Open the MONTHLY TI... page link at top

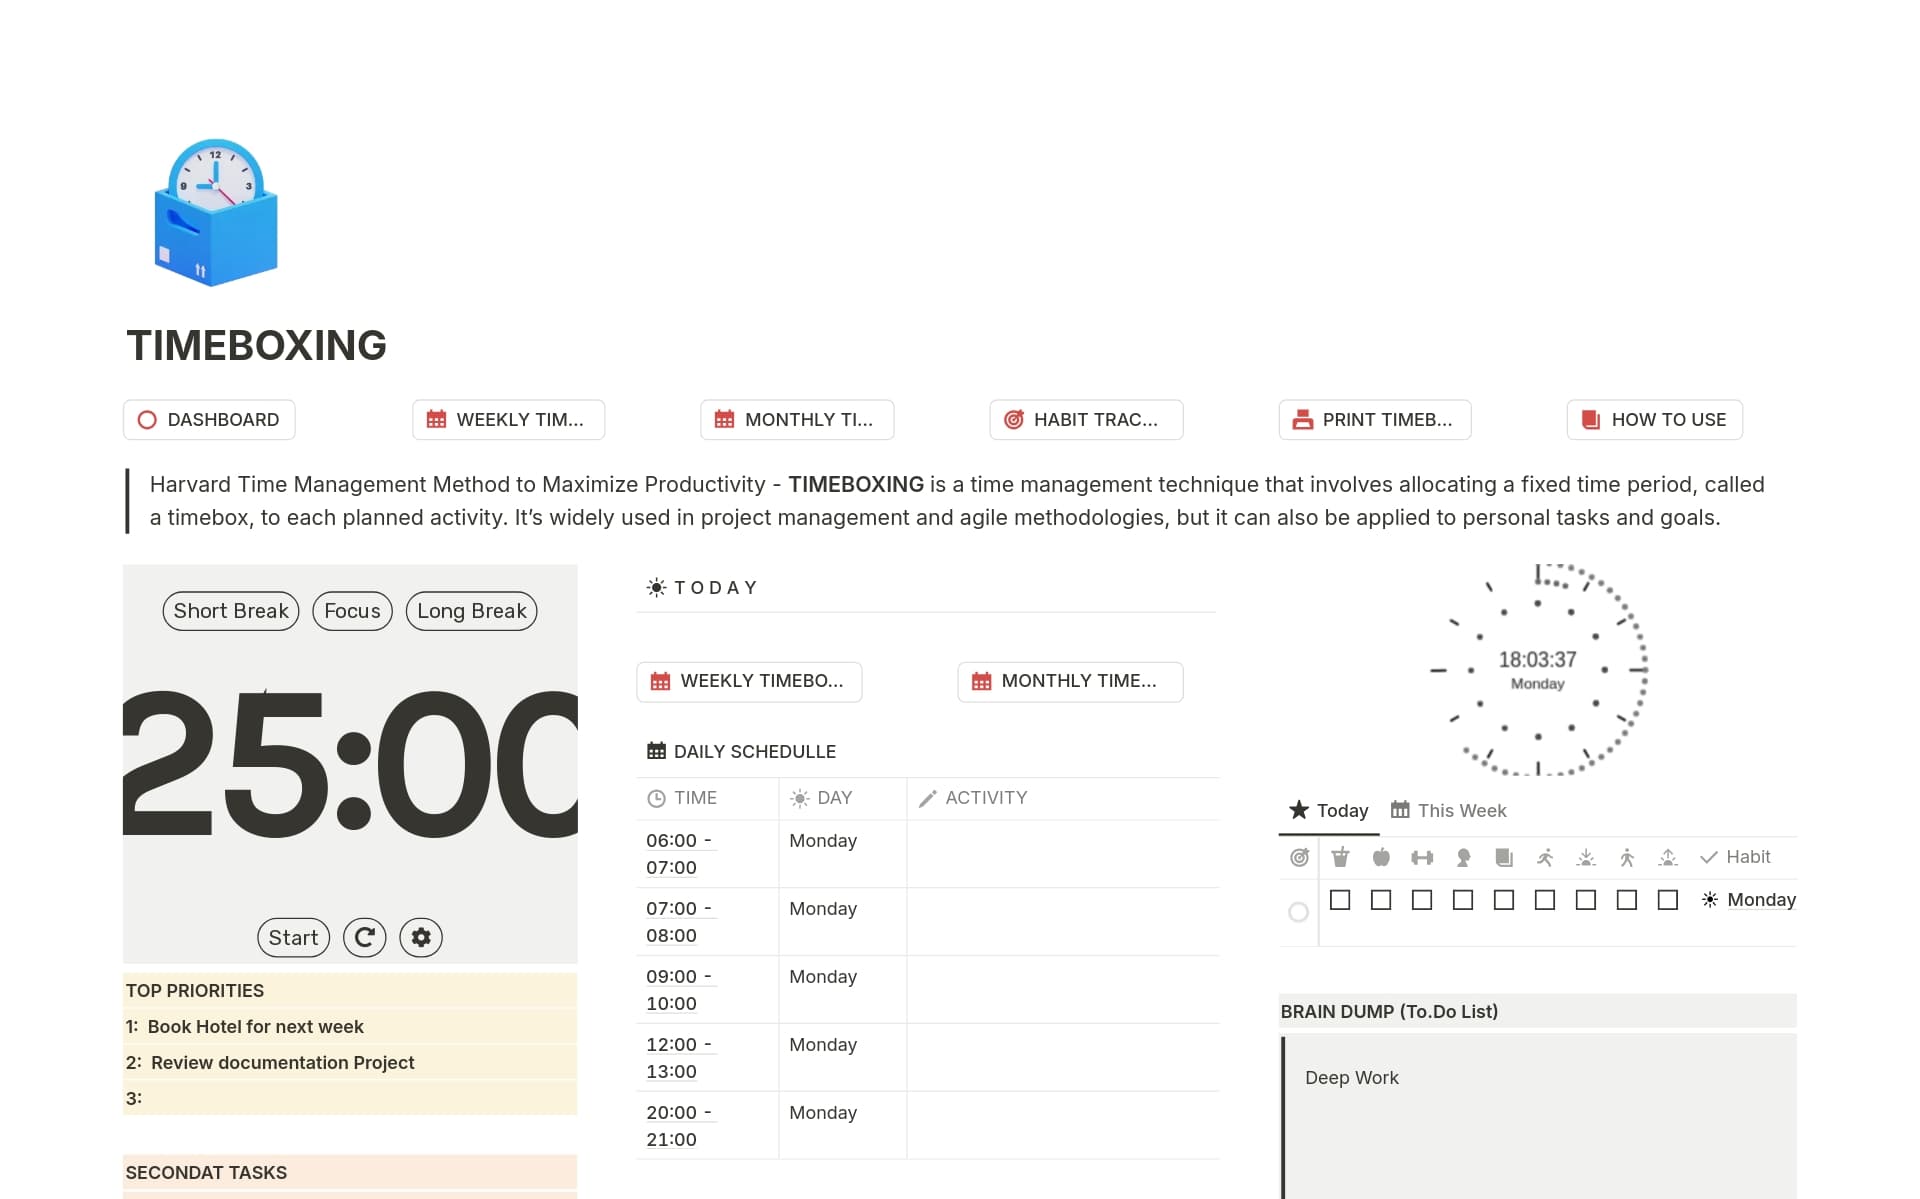(x=797, y=420)
